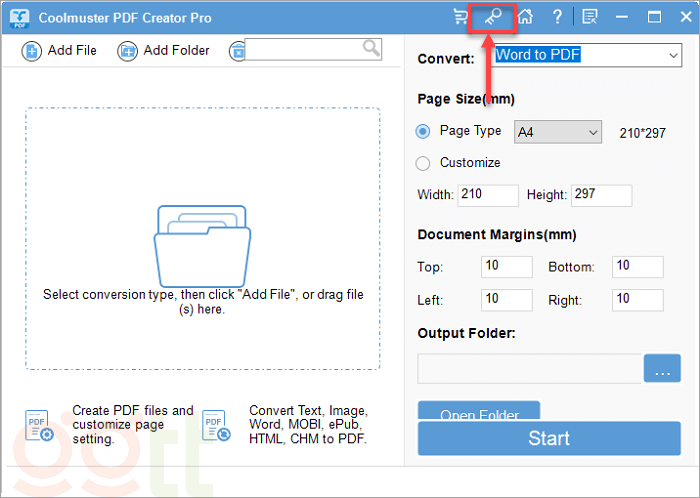Open the register key icon

click(x=492, y=17)
